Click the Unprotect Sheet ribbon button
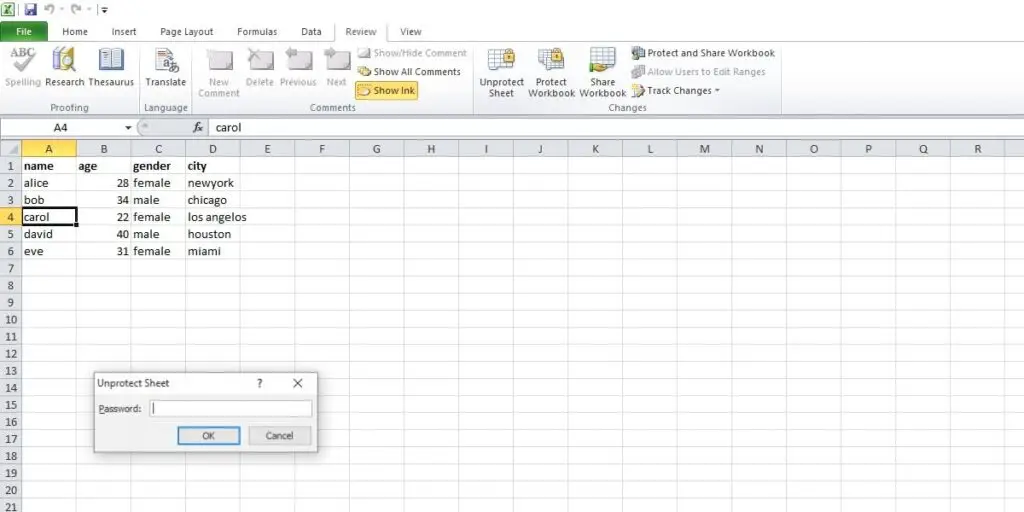The image size is (1024, 512). (x=502, y=73)
